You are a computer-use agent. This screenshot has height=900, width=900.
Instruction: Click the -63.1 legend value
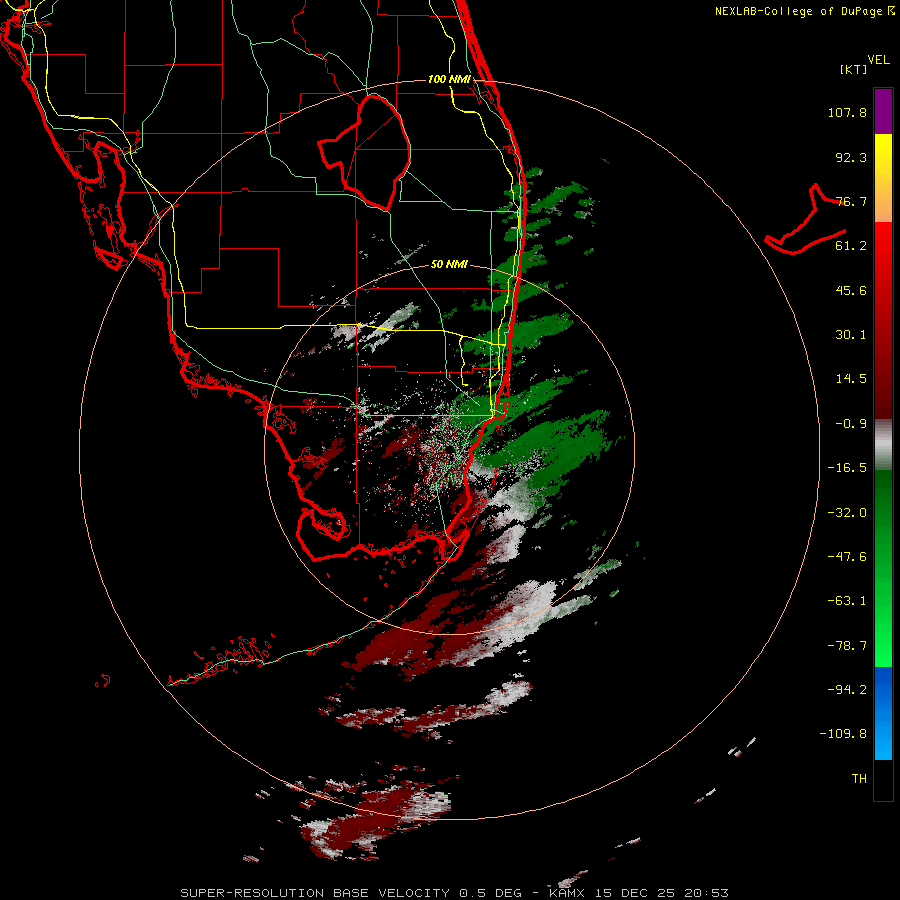coord(847,601)
